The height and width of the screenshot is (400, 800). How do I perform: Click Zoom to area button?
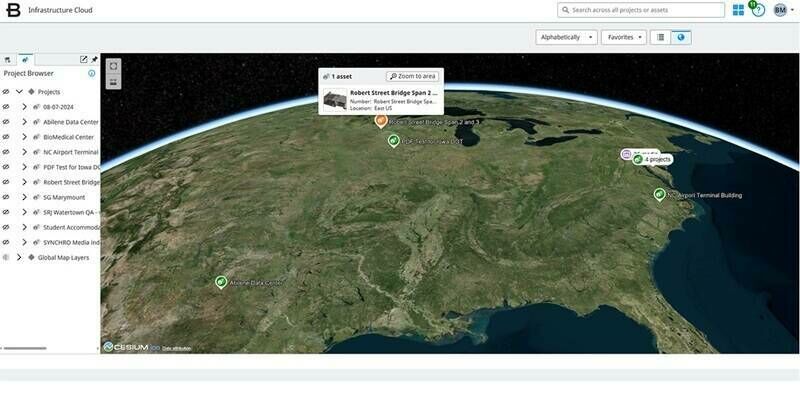412,76
